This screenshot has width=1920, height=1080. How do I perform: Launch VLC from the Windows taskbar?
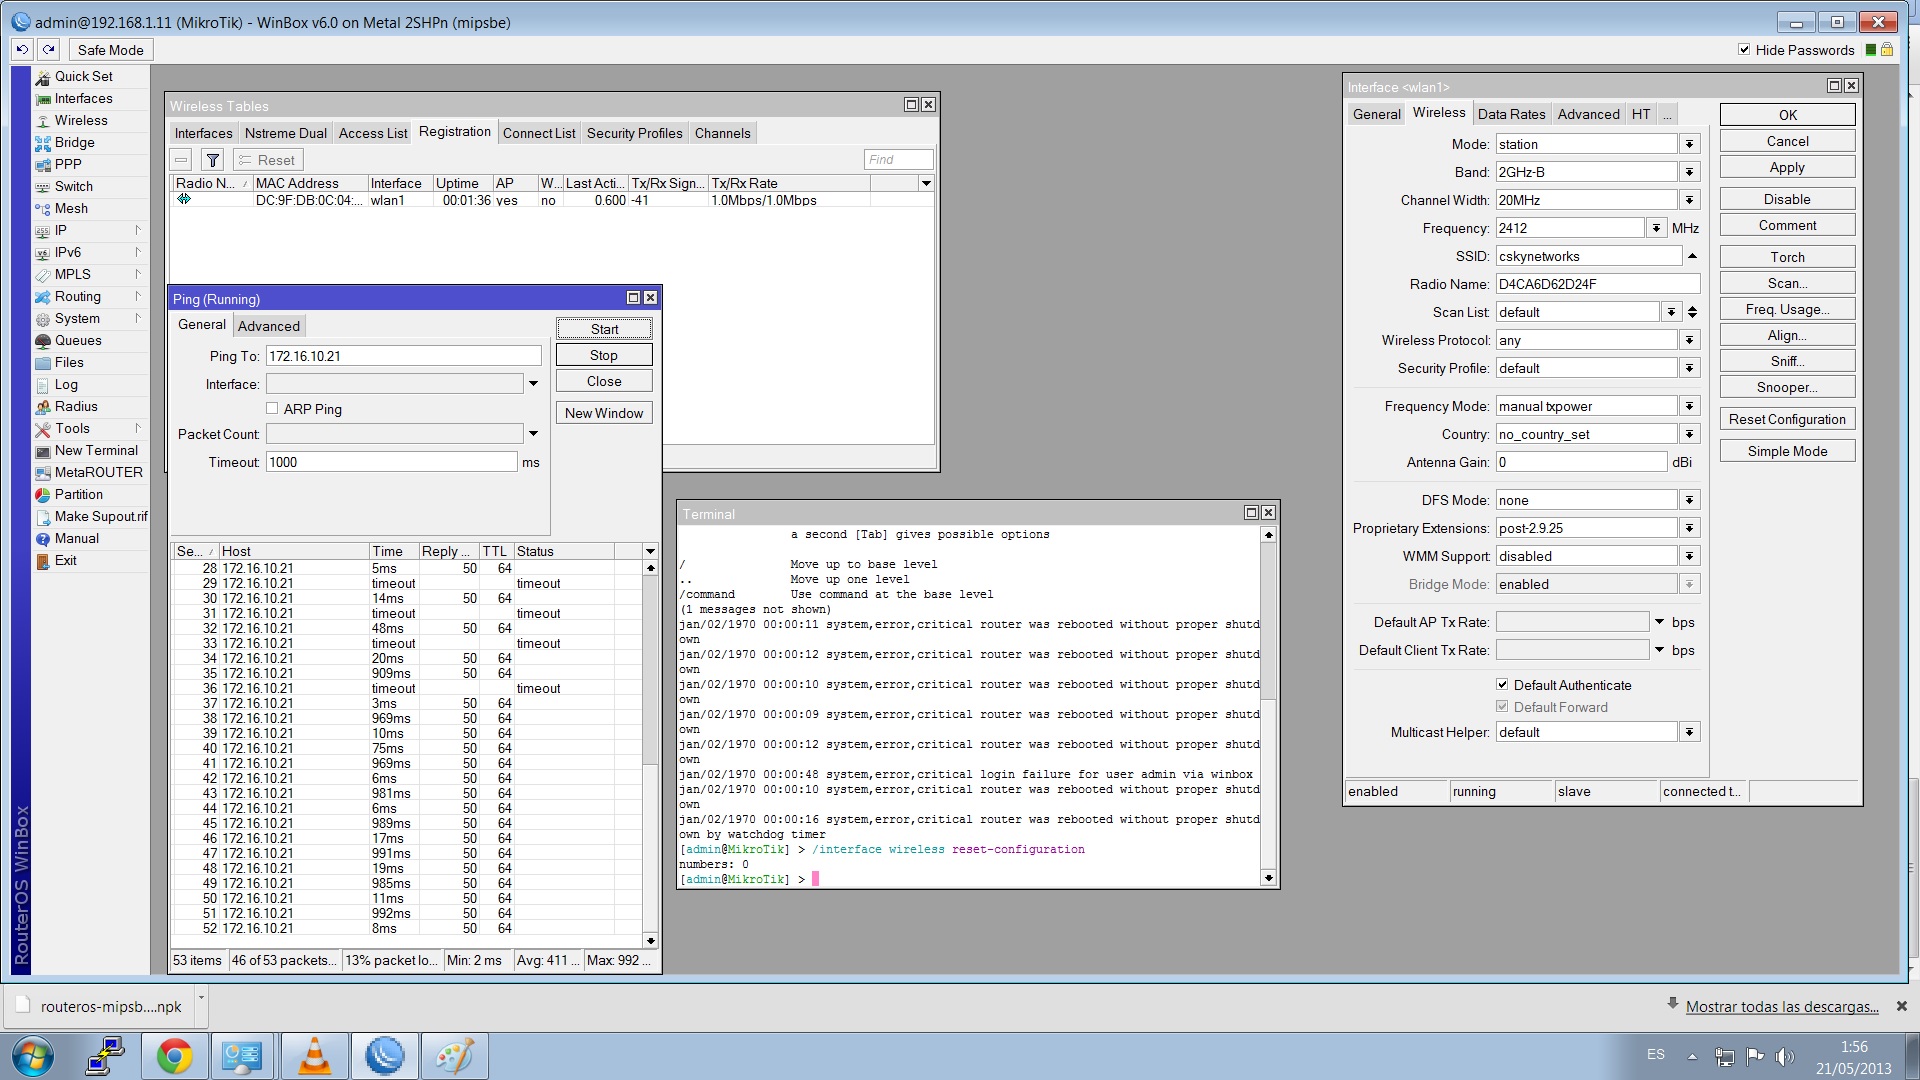click(x=314, y=1056)
